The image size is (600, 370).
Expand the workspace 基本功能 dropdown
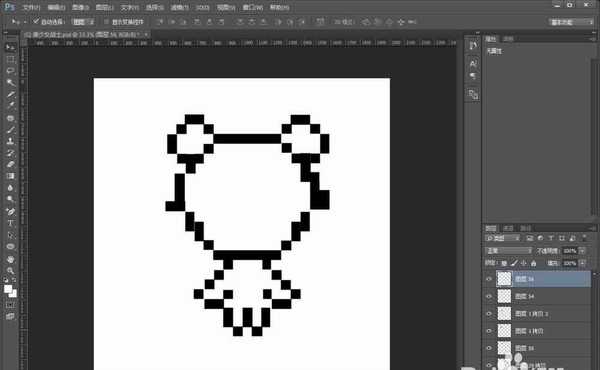(x=571, y=22)
